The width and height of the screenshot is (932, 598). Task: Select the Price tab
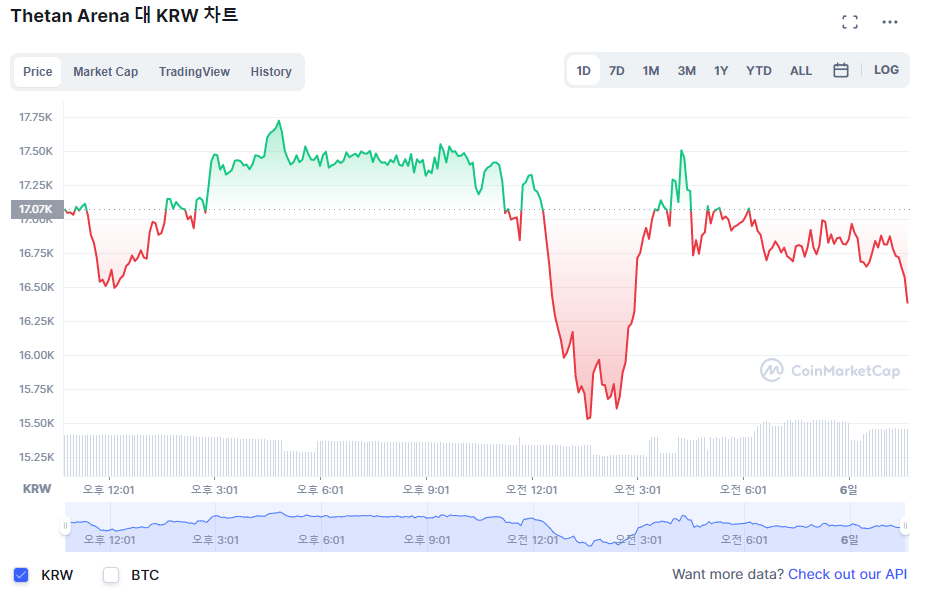click(x=37, y=72)
